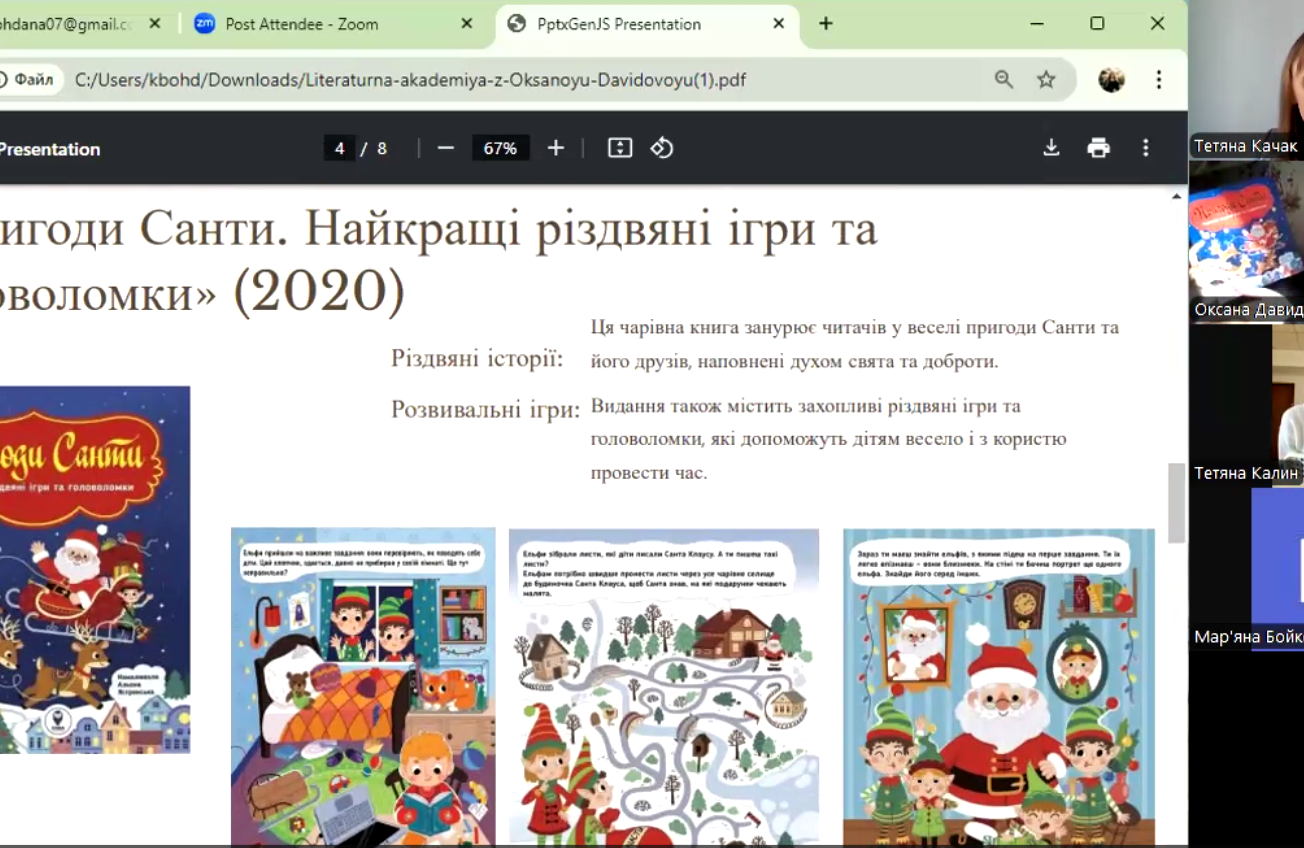1304x848 pixels.
Task: Rotate the PDF counterclockwise
Action: click(x=662, y=148)
